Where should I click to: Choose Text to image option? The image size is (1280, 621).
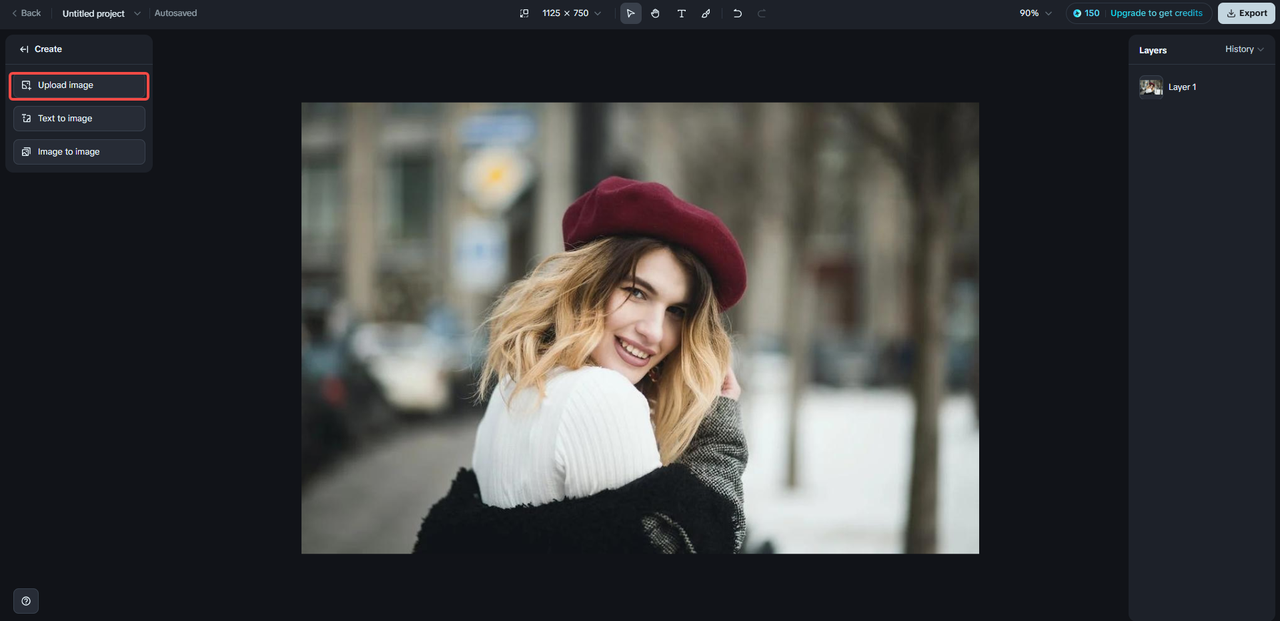pos(79,118)
